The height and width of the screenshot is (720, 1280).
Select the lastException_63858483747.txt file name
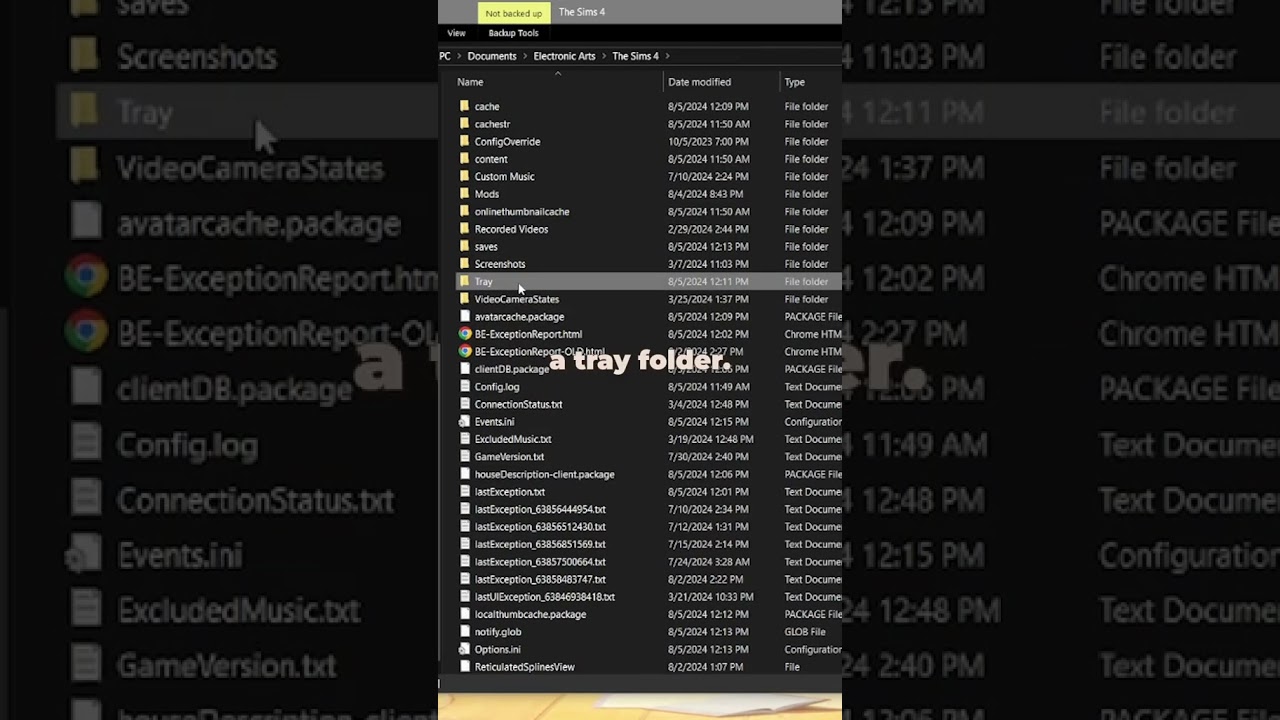[540, 579]
